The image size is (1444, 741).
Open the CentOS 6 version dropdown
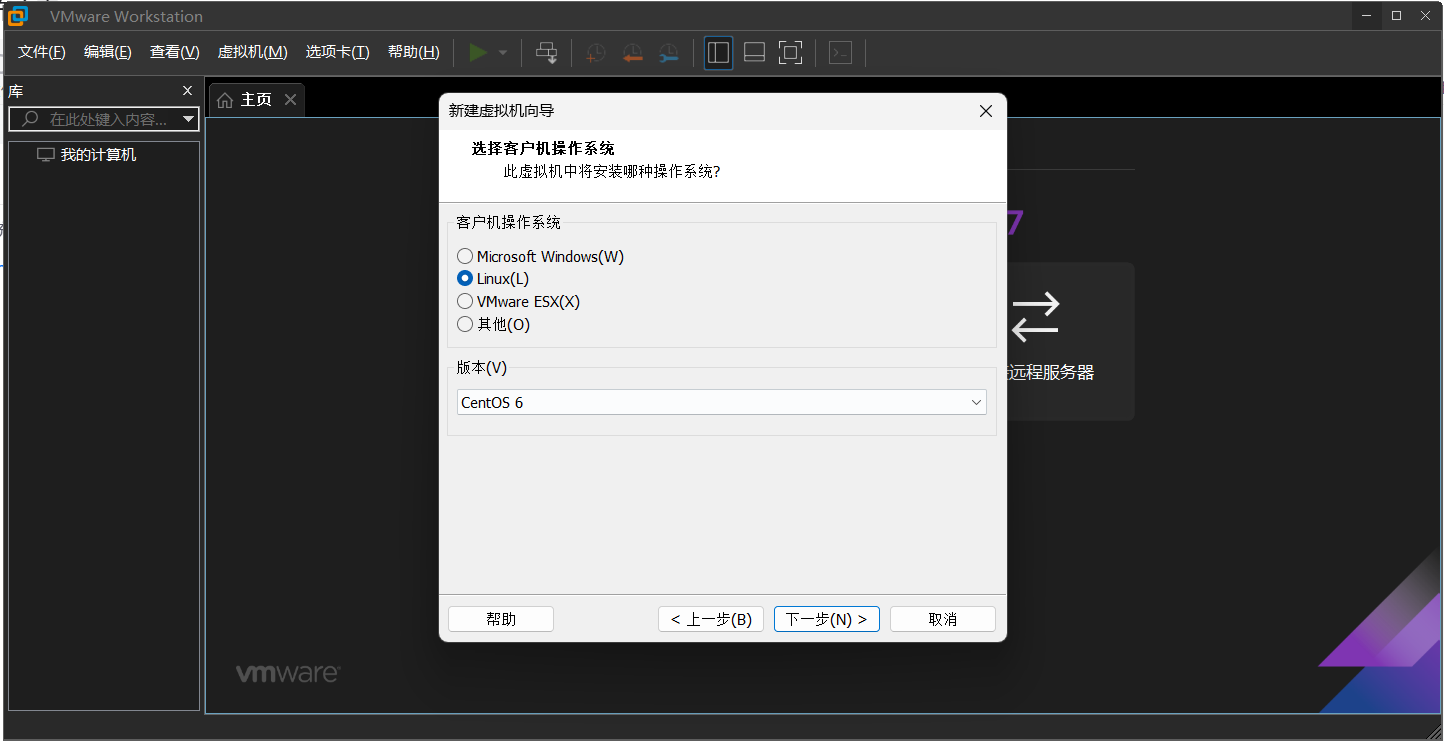point(722,402)
